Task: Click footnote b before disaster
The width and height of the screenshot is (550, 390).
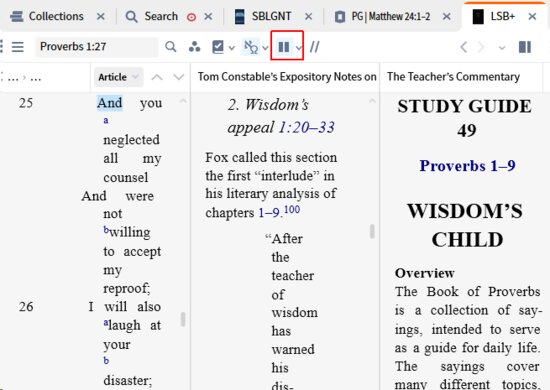Action: click(x=106, y=361)
